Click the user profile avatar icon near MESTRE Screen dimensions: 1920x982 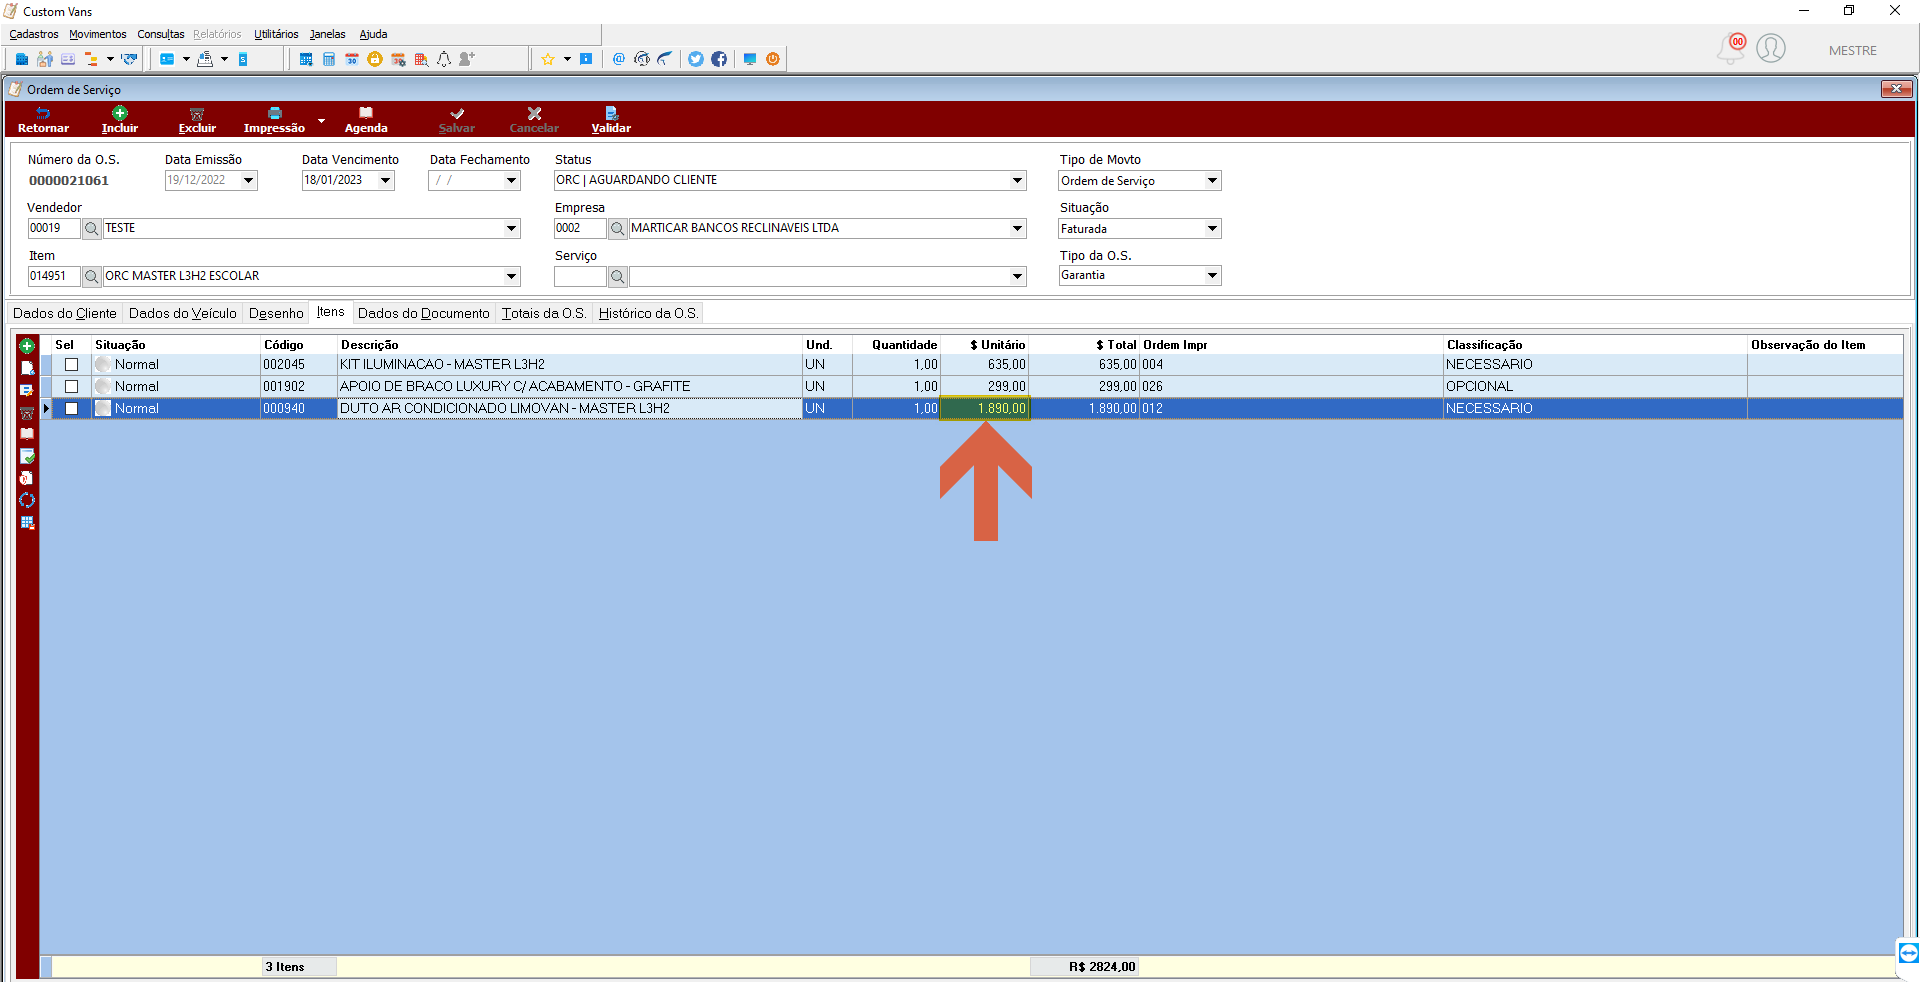tap(1771, 48)
